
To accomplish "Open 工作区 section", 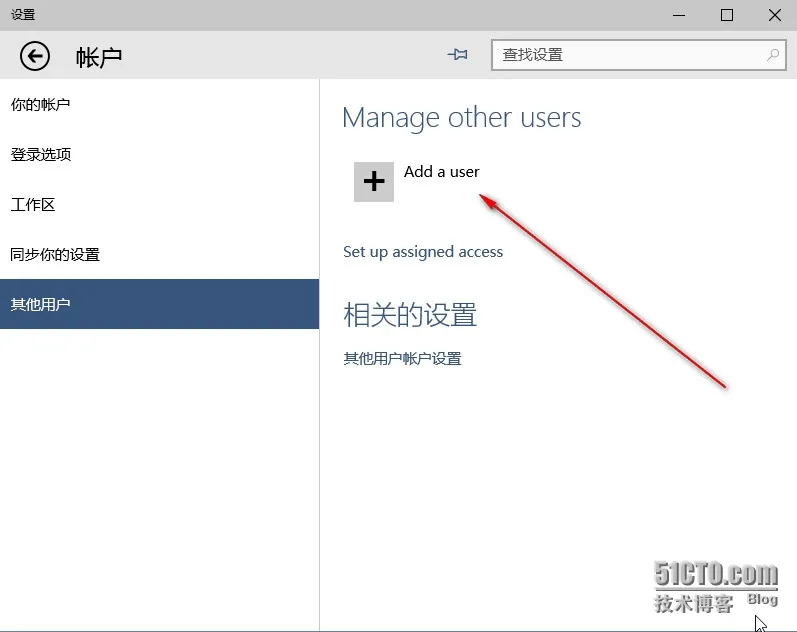I will coord(159,204).
